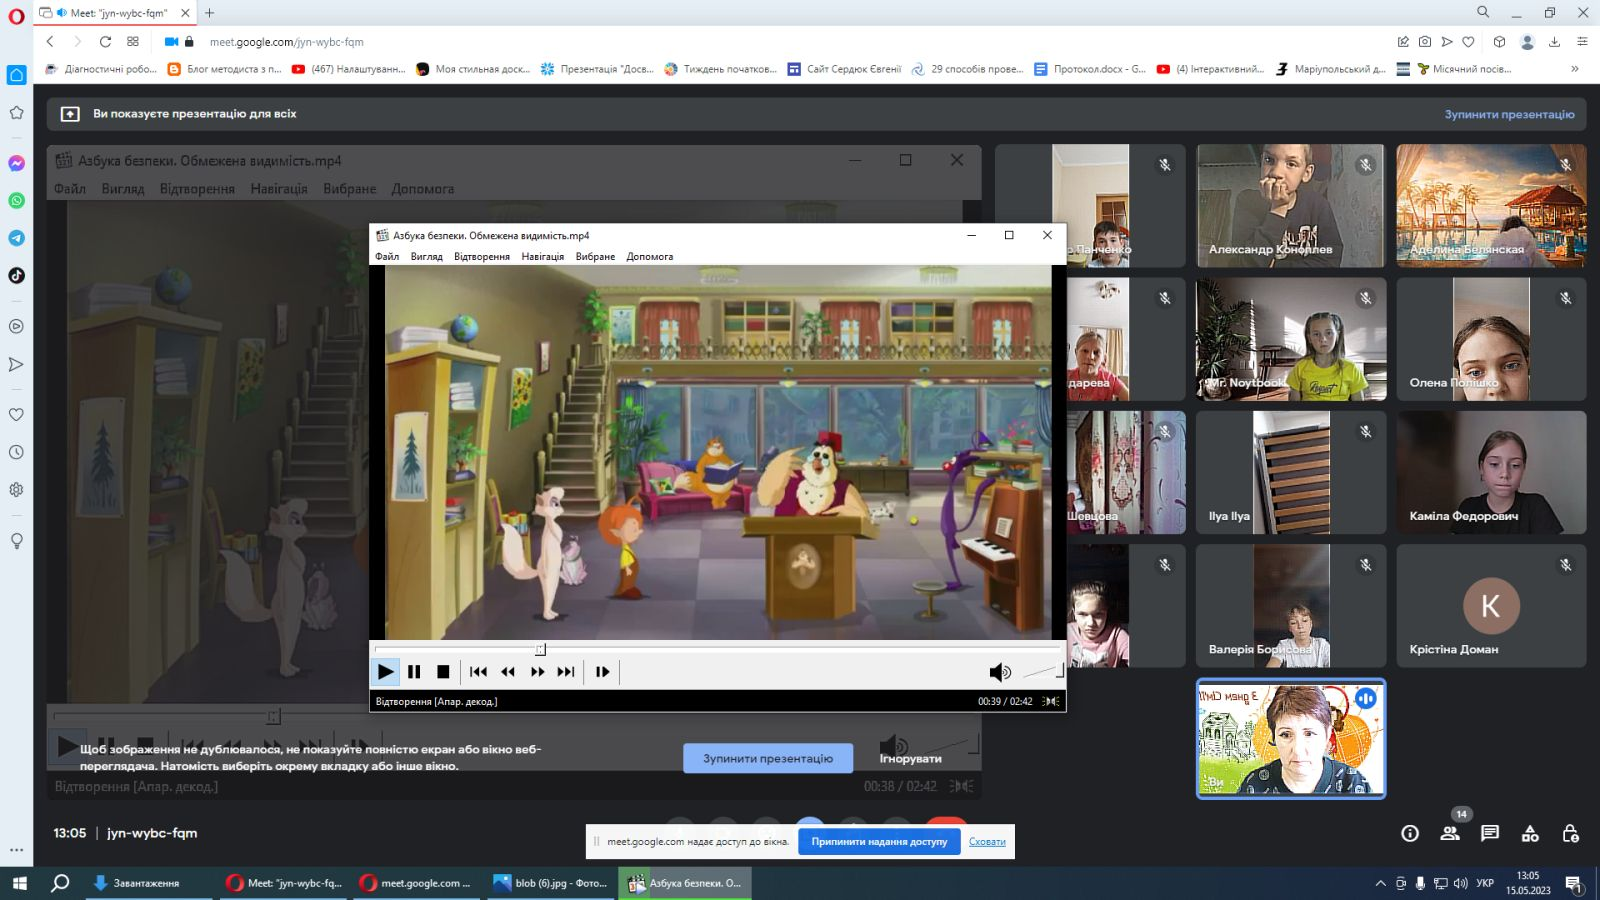
Task: Adjust the player's volume slider
Action: click(x=1042, y=672)
